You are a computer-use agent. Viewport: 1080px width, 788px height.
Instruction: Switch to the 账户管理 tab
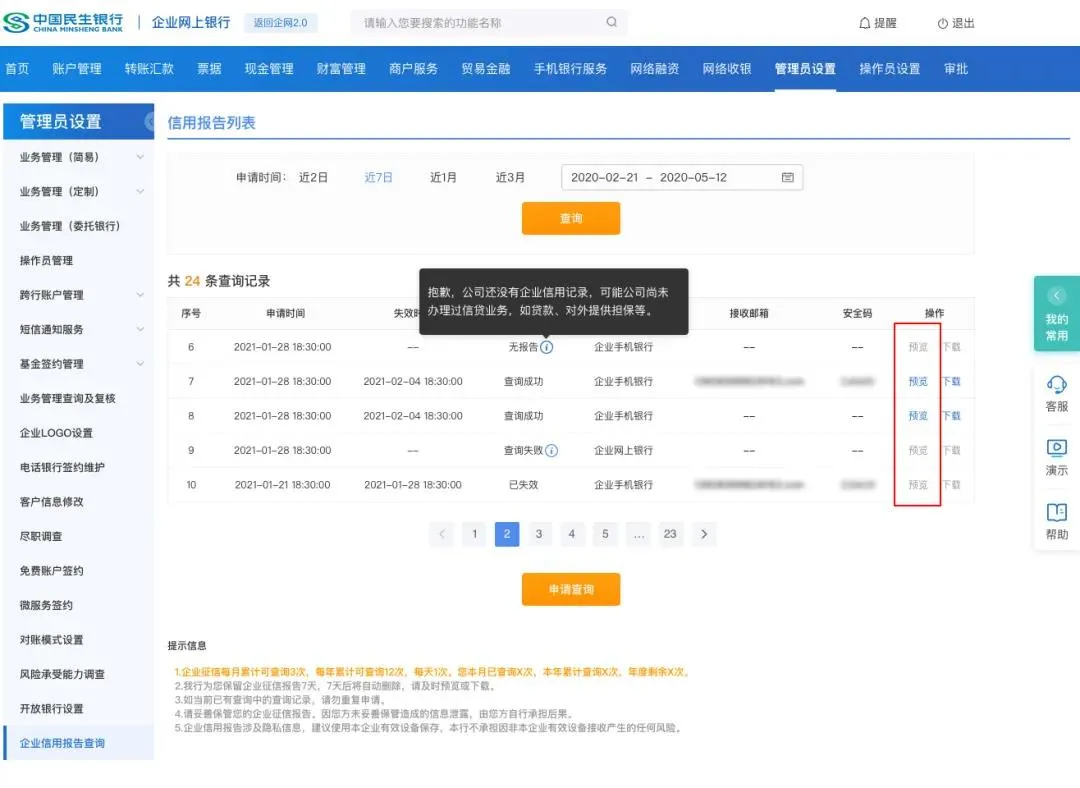pyautogui.click(x=80, y=68)
